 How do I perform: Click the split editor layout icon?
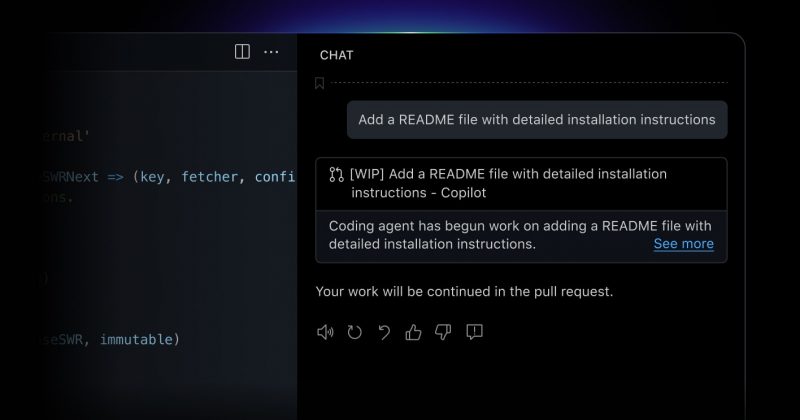[242, 52]
